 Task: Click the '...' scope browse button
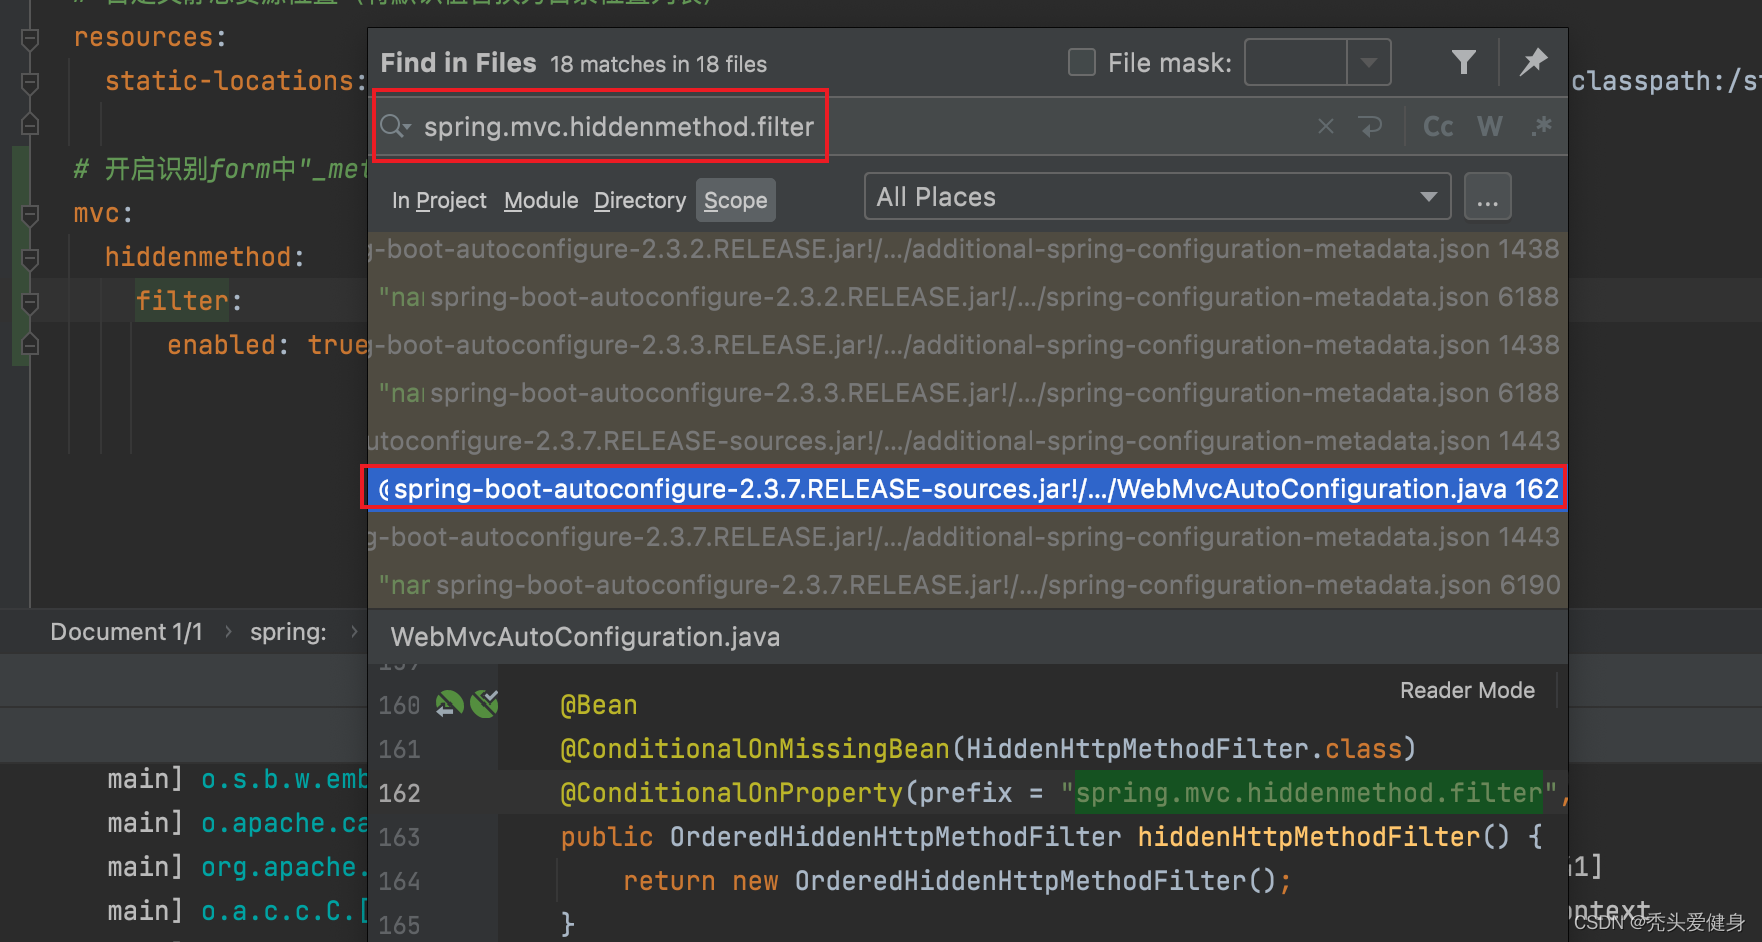pyautogui.click(x=1487, y=197)
